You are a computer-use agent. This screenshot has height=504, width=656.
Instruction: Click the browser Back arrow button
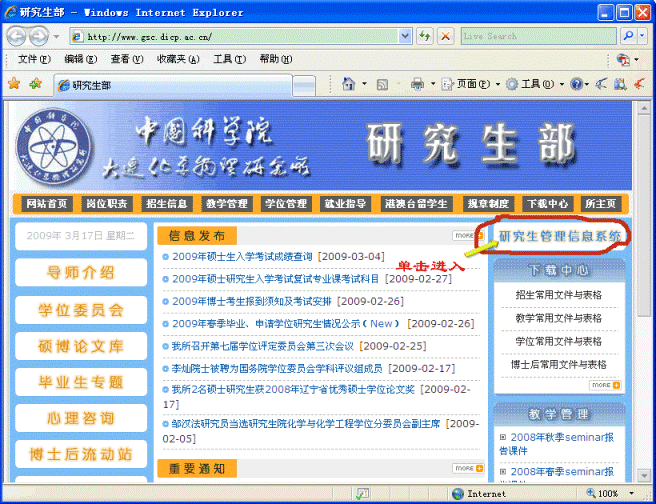[16, 36]
